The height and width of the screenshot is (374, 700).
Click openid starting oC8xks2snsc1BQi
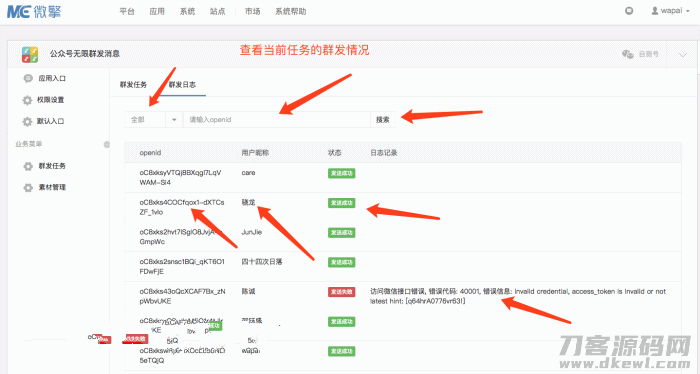click(182, 266)
